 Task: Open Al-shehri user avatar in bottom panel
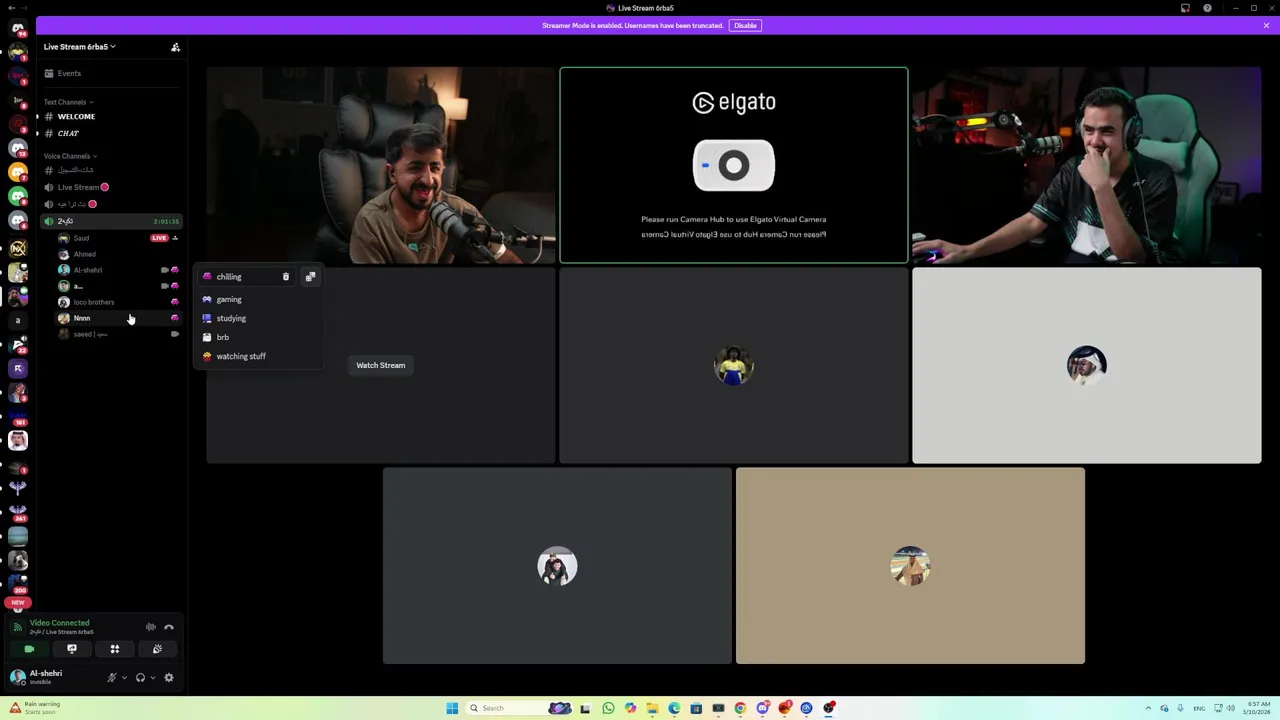click(18, 677)
